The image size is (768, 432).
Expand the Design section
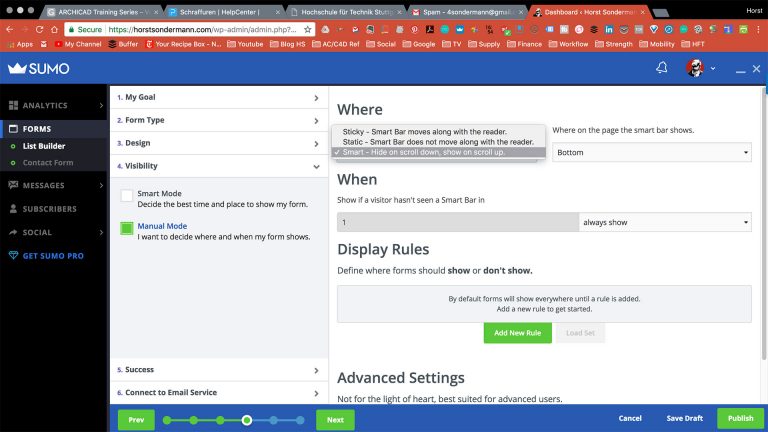(218, 143)
